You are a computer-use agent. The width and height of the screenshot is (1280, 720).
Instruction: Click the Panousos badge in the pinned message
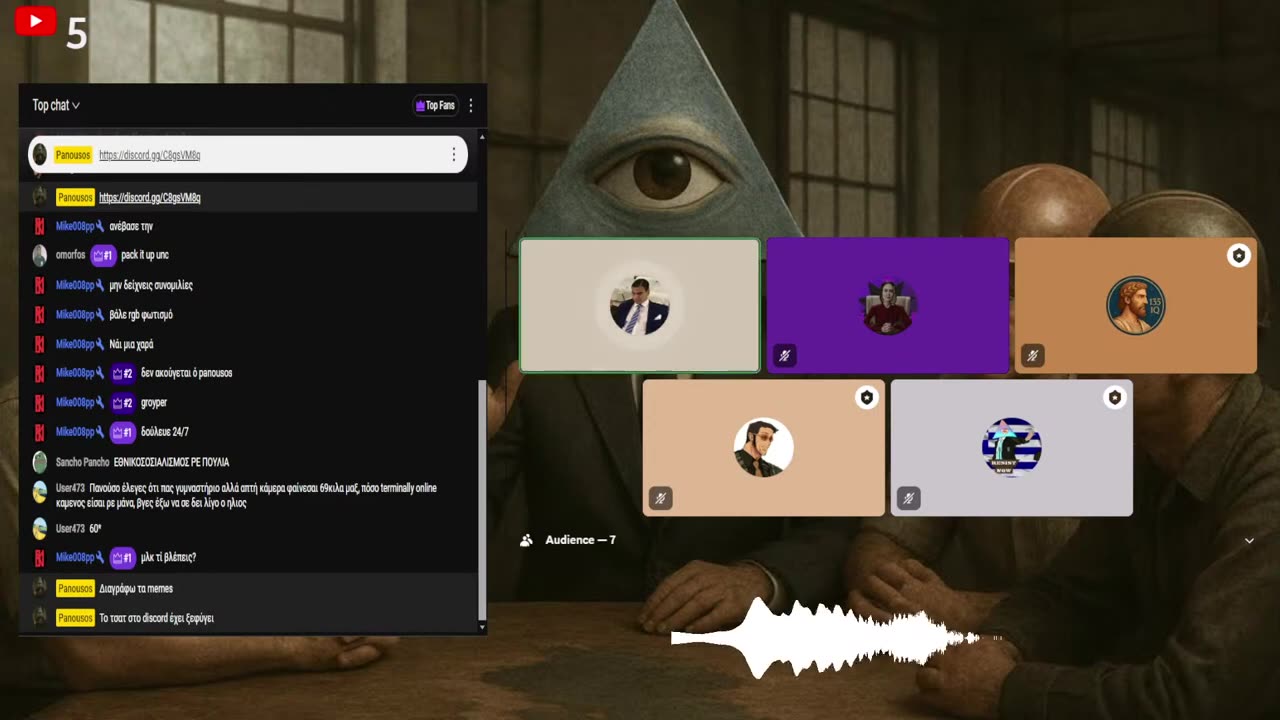pos(74,155)
